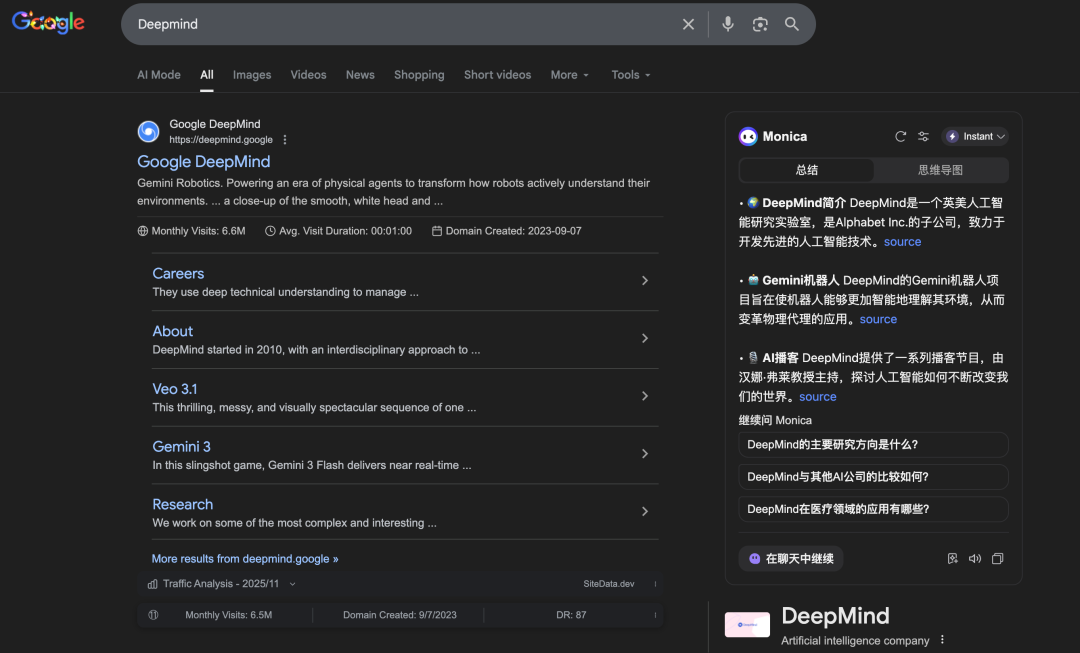Click the globe icon by Monthly Visits 6.6M
This screenshot has height=653, width=1080.
(143, 231)
